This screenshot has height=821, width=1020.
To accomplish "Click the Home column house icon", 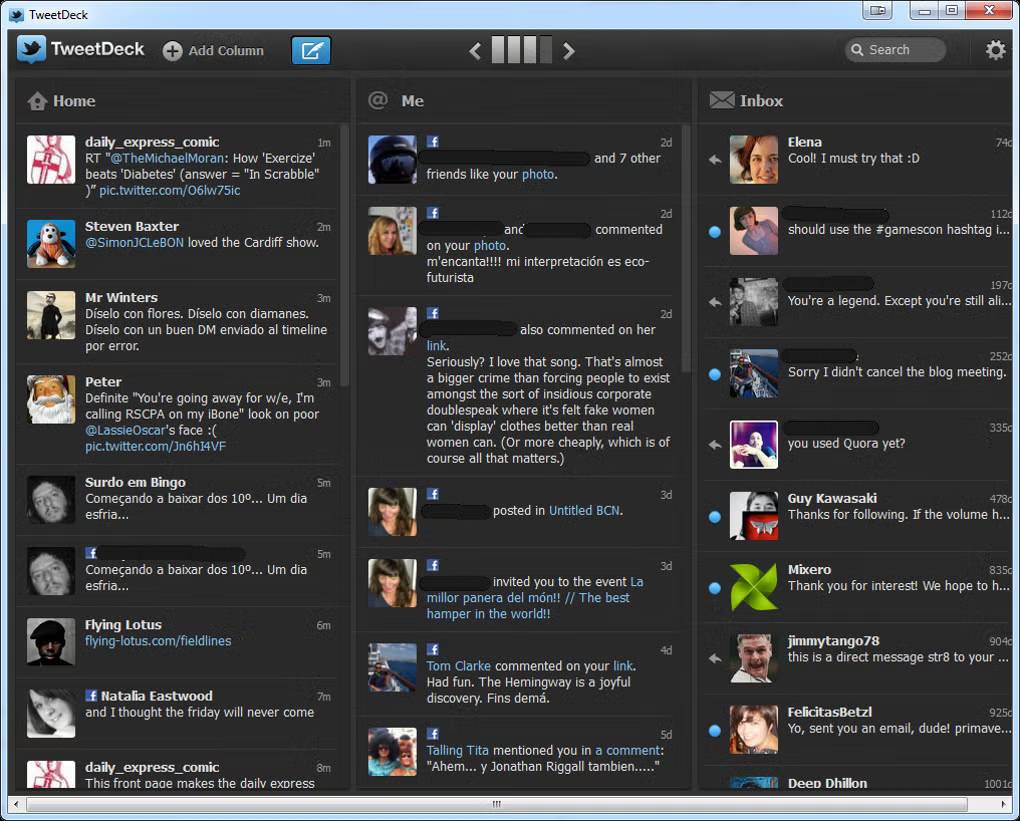I will click(x=37, y=101).
